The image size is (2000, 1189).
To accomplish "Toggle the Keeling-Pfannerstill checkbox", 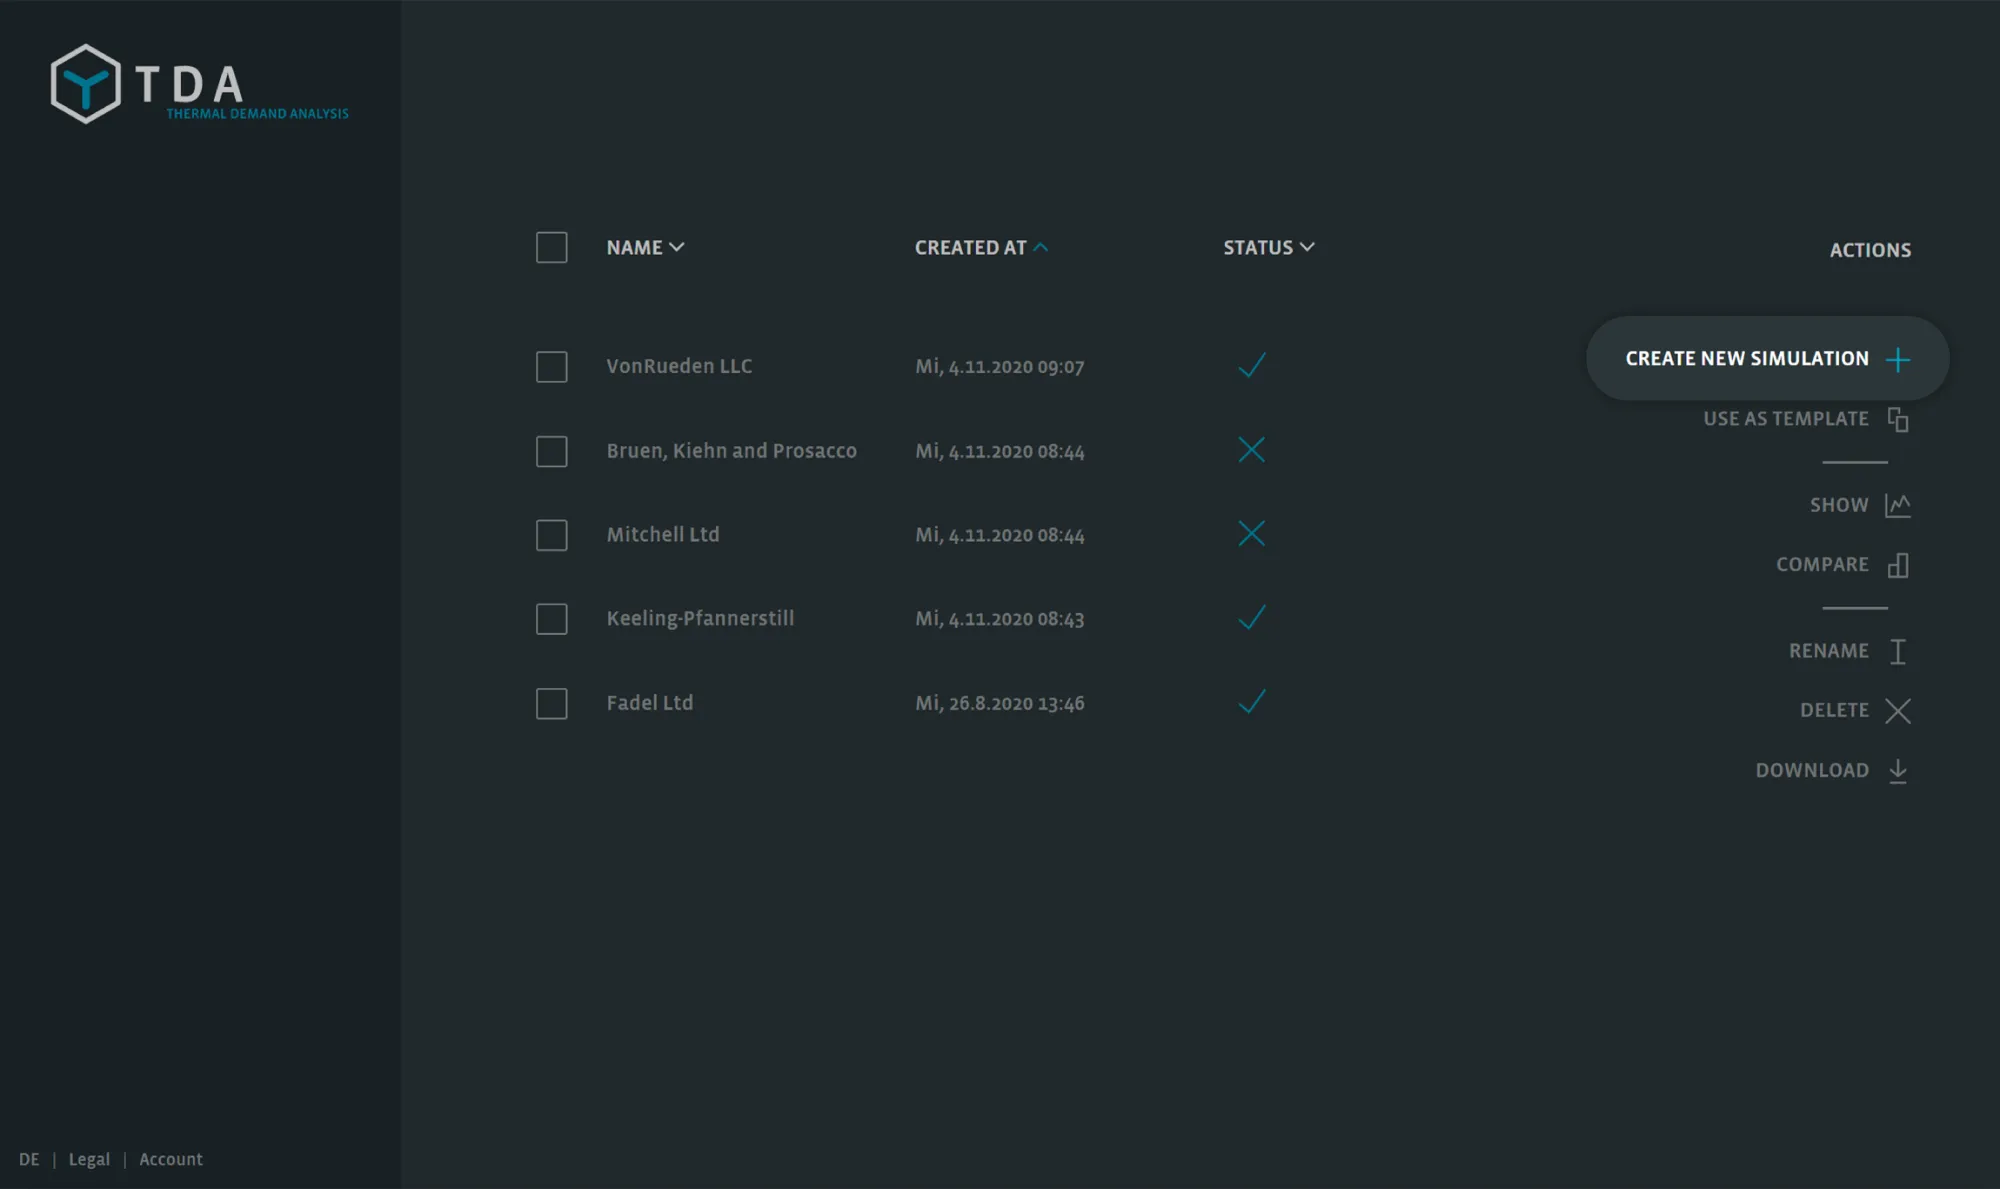I will pos(551,619).
